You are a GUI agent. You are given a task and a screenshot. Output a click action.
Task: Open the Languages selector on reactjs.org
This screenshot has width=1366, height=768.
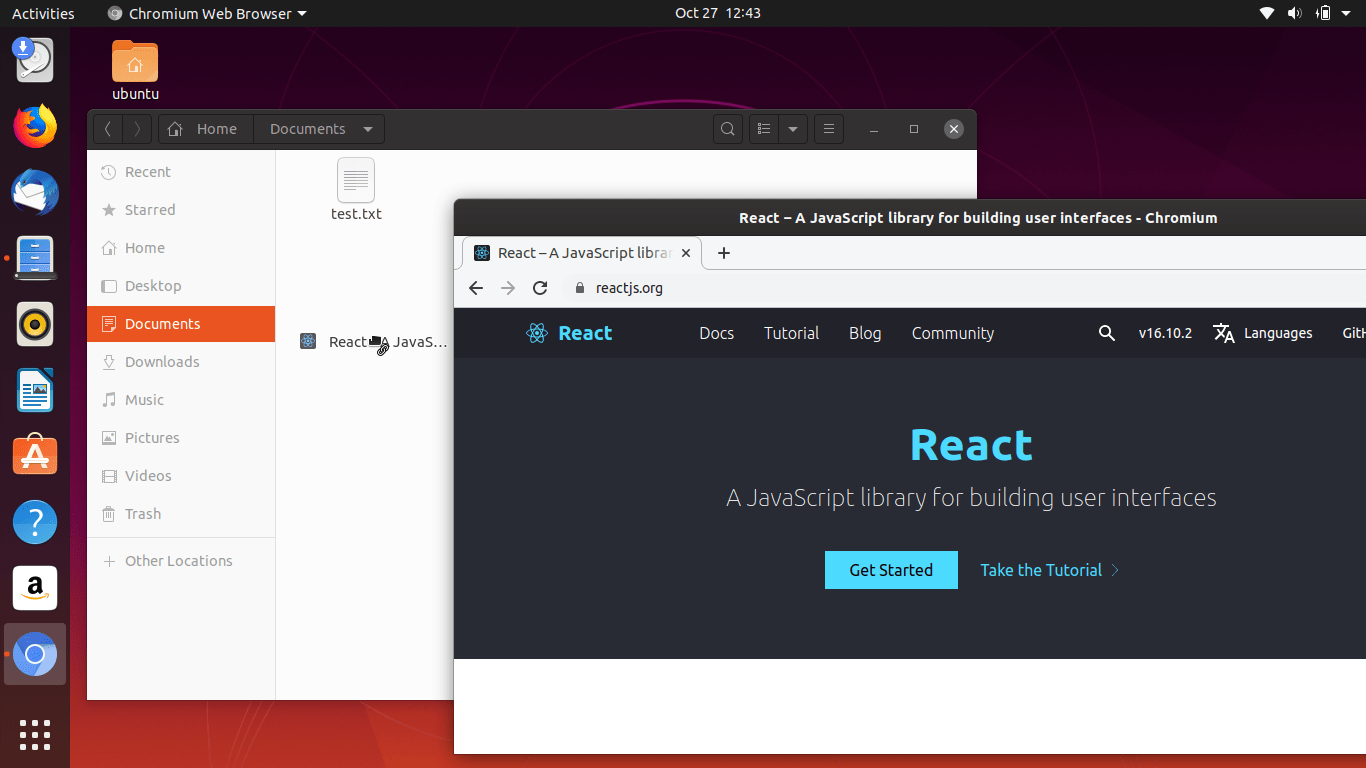1263,333
